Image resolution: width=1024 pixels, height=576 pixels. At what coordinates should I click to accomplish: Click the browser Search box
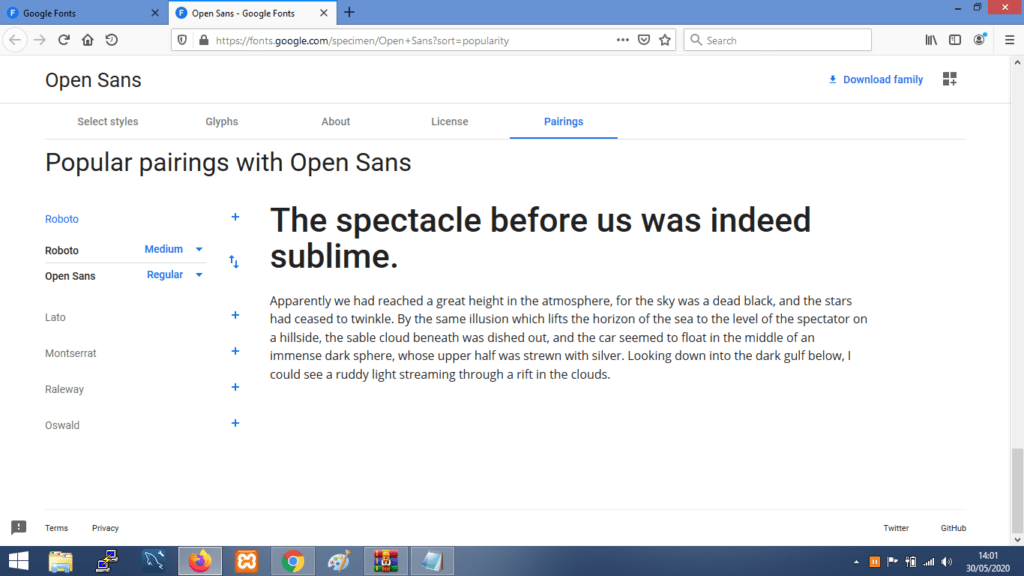[777, 40]
